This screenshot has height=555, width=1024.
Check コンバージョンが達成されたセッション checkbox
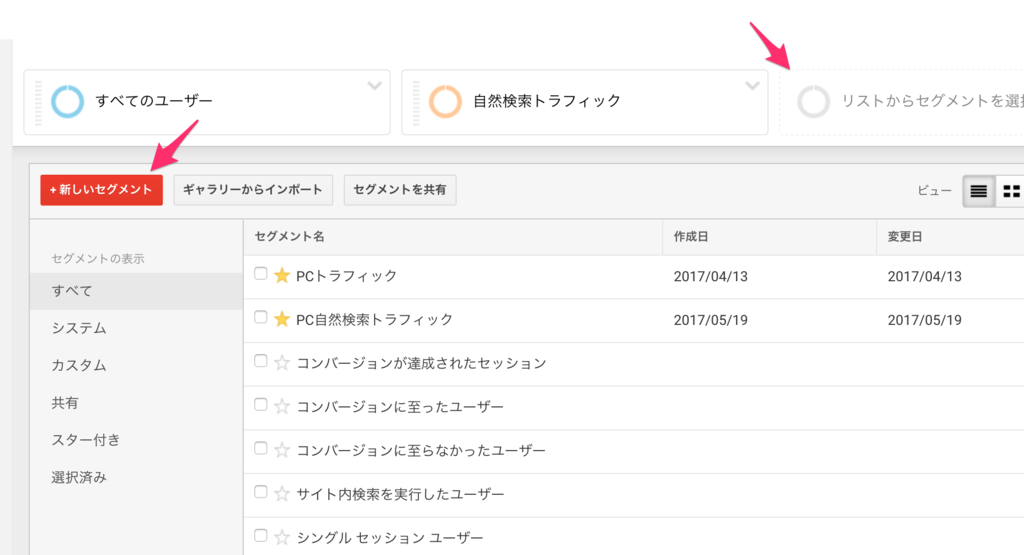261,361
